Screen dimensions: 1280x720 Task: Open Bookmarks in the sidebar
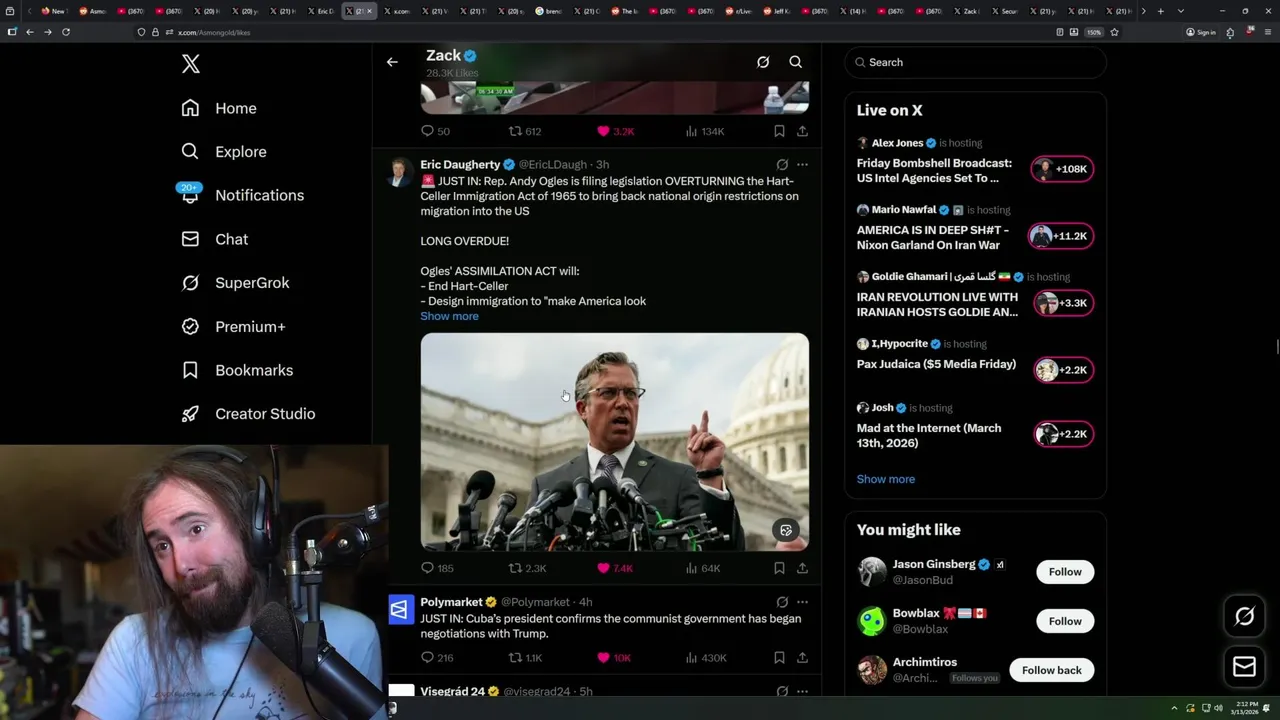pos(237,370)
